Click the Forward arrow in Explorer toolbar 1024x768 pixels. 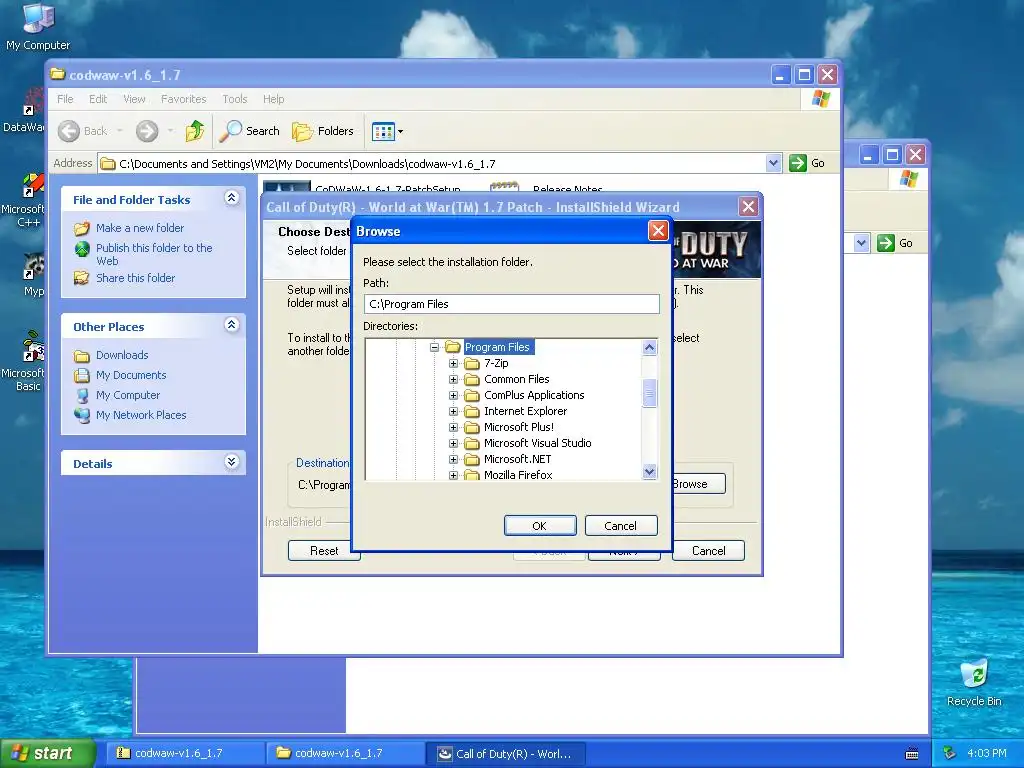click(147, 131)
